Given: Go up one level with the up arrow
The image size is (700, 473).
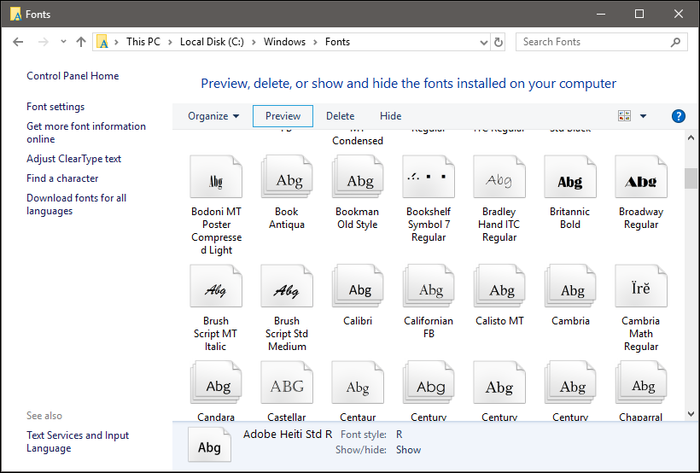Looking at the screenshot, I should [81, 42].
